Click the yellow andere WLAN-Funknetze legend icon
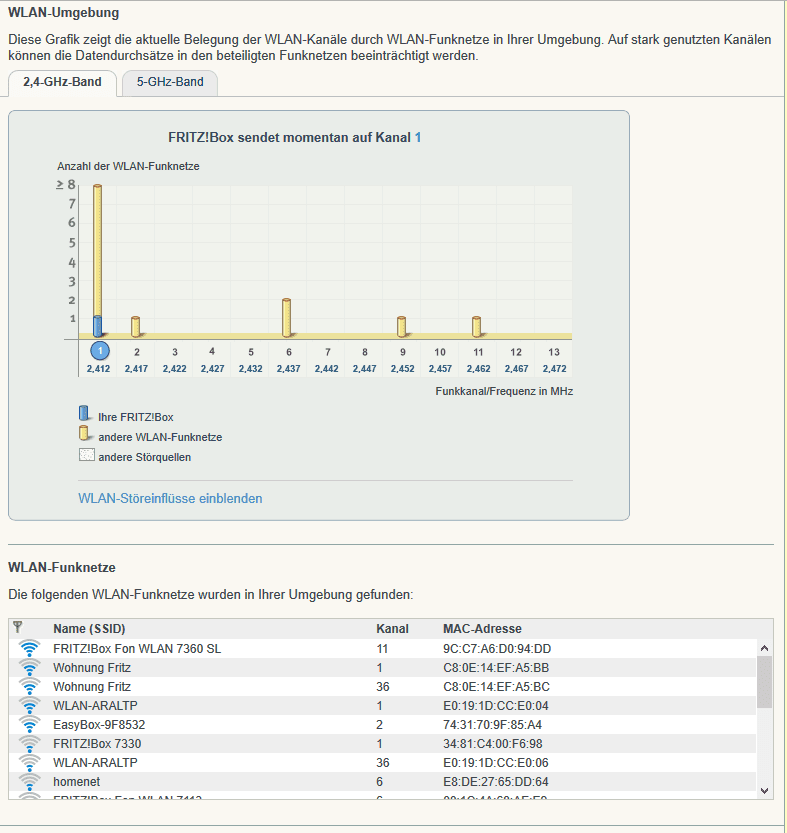Screen dimensions: 787x833 84,434
